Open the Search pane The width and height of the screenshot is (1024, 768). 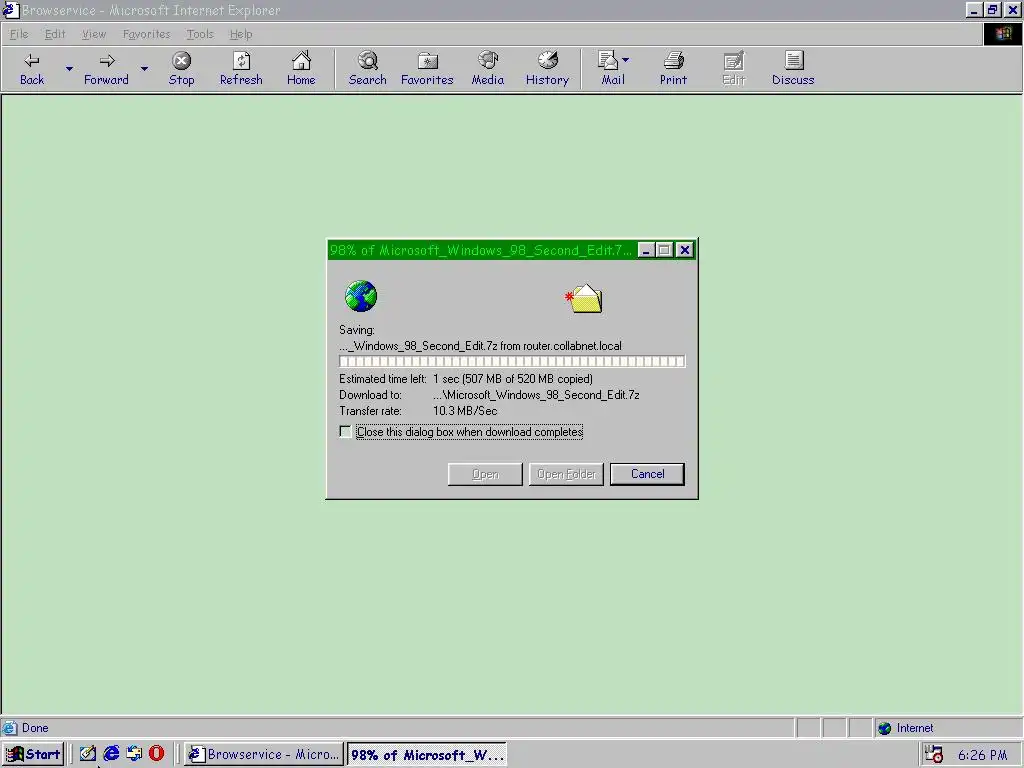click(368, 69)
